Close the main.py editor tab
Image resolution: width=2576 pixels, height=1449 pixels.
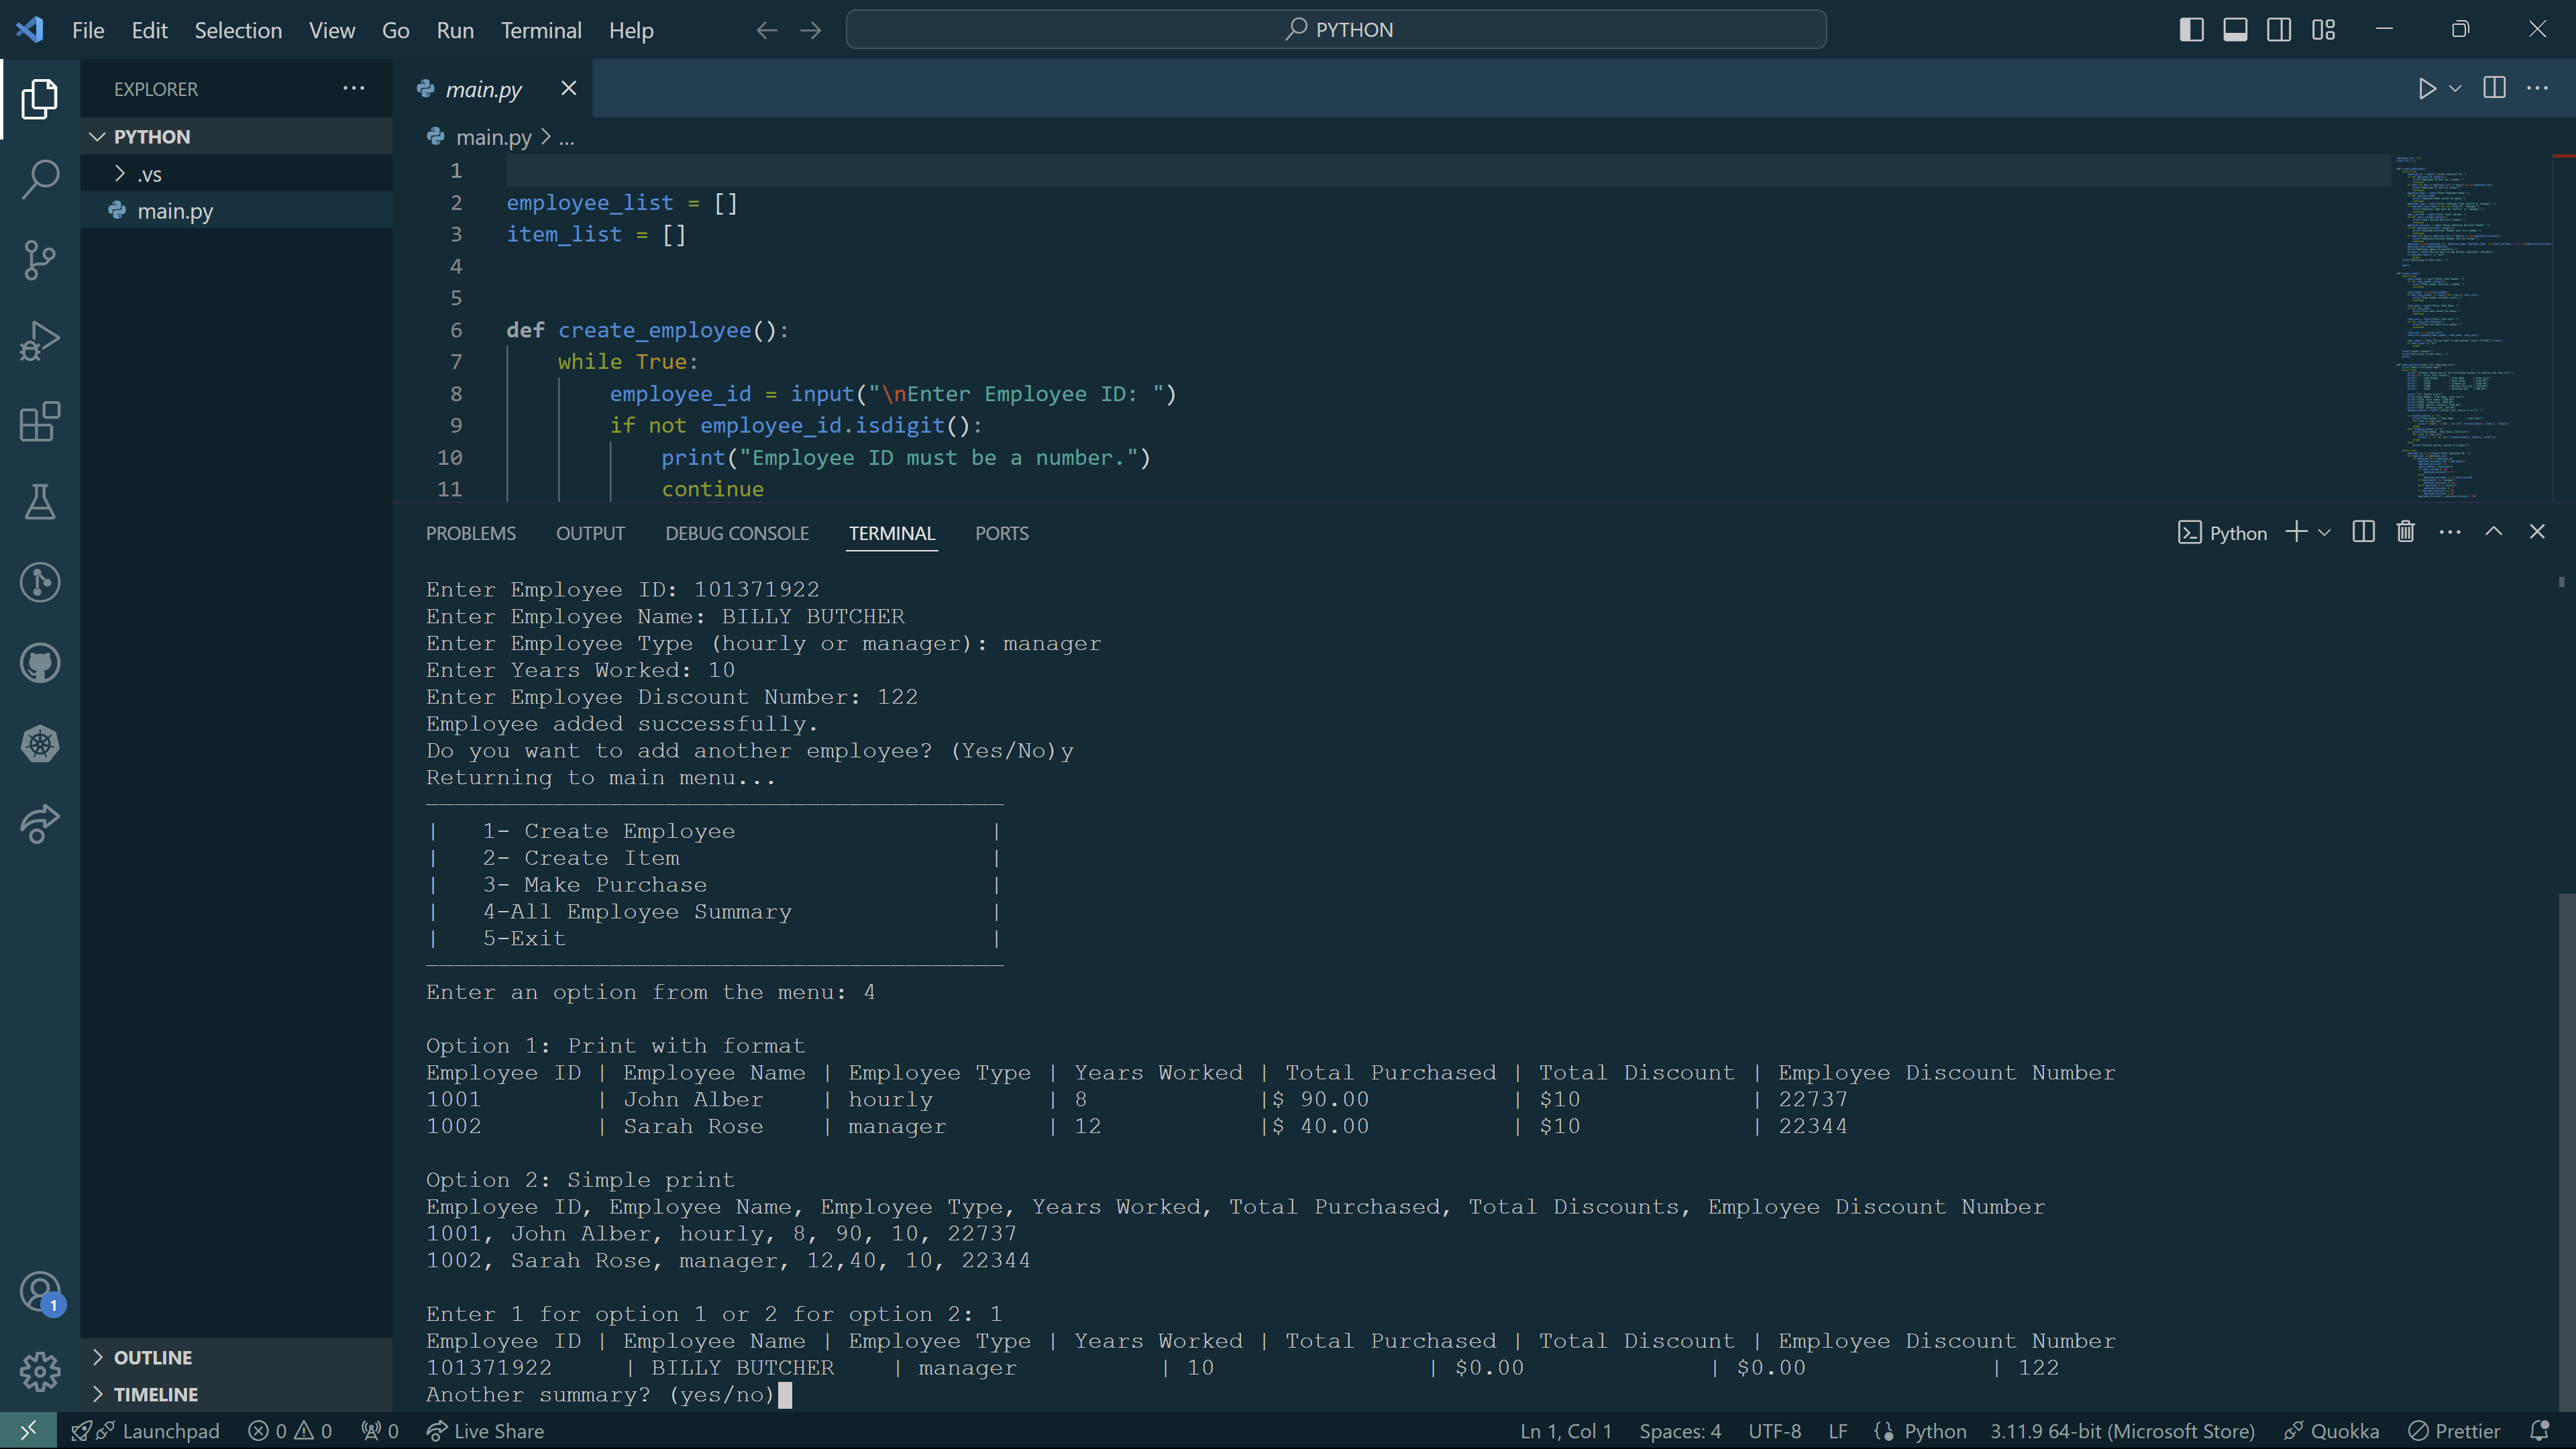(568, 89)
